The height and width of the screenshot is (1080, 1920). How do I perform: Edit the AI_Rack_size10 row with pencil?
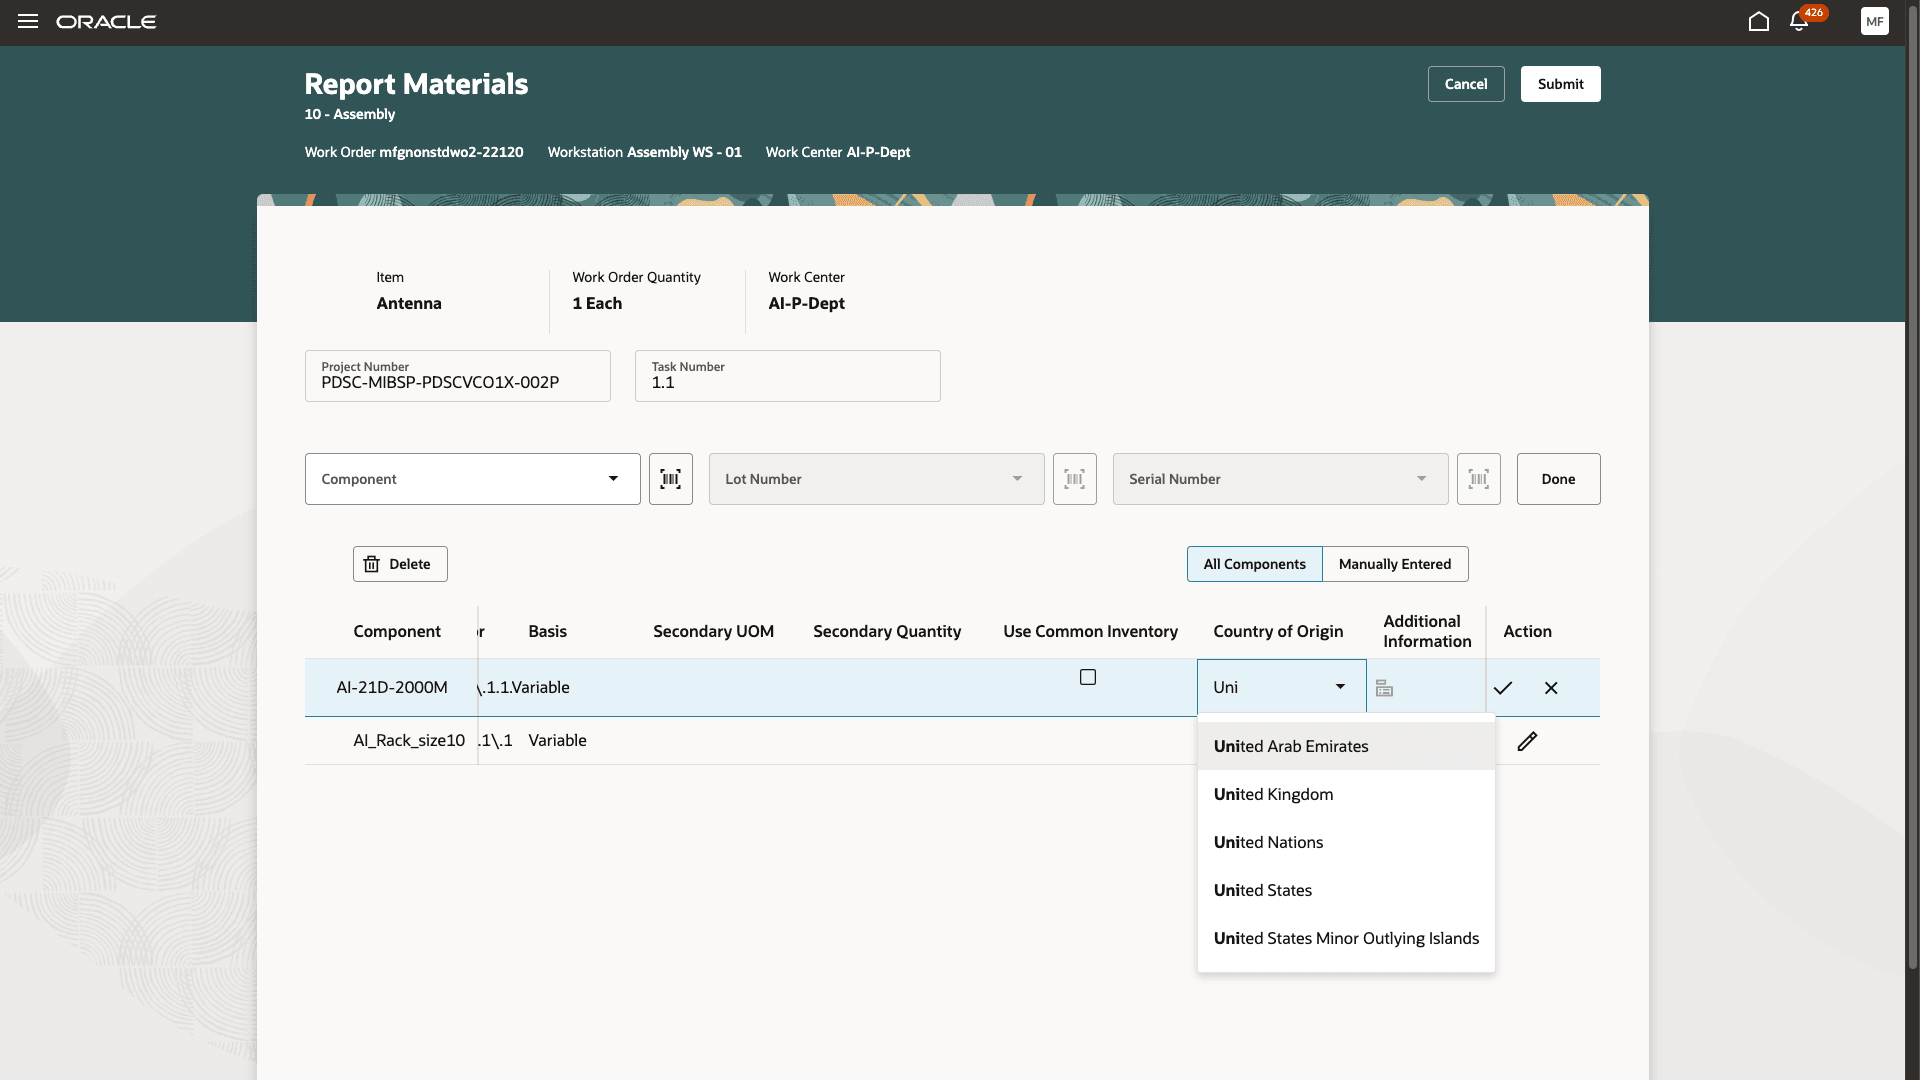click(1527, 741)
